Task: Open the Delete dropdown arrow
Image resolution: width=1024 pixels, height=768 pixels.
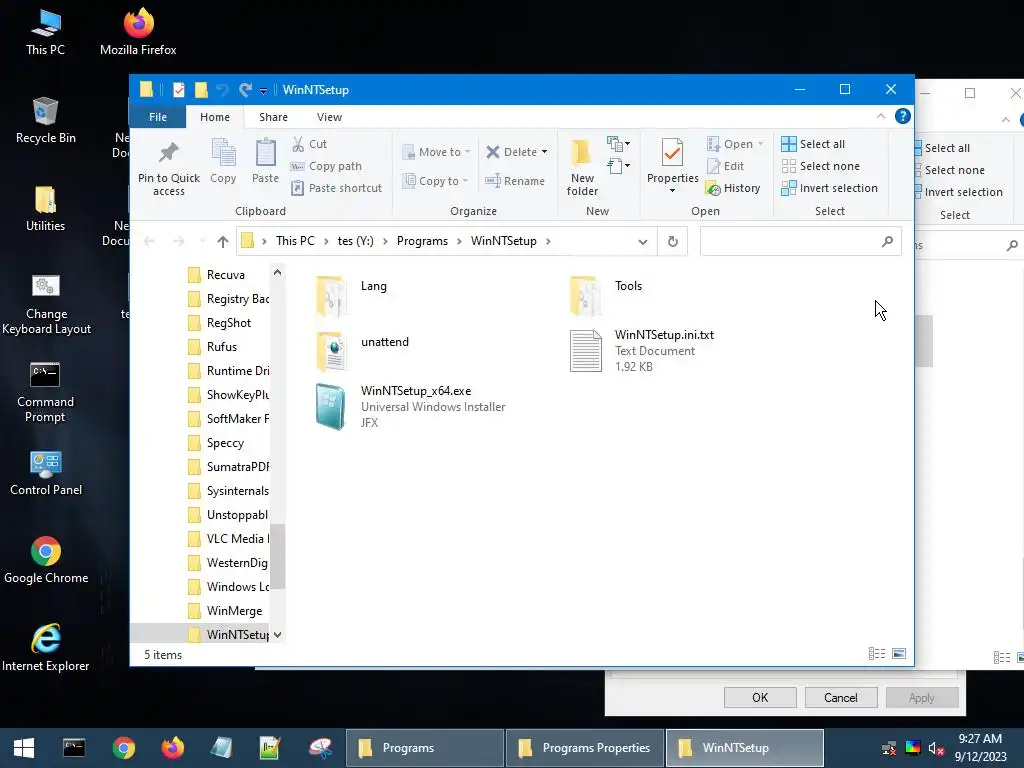Action: (544, 152)
